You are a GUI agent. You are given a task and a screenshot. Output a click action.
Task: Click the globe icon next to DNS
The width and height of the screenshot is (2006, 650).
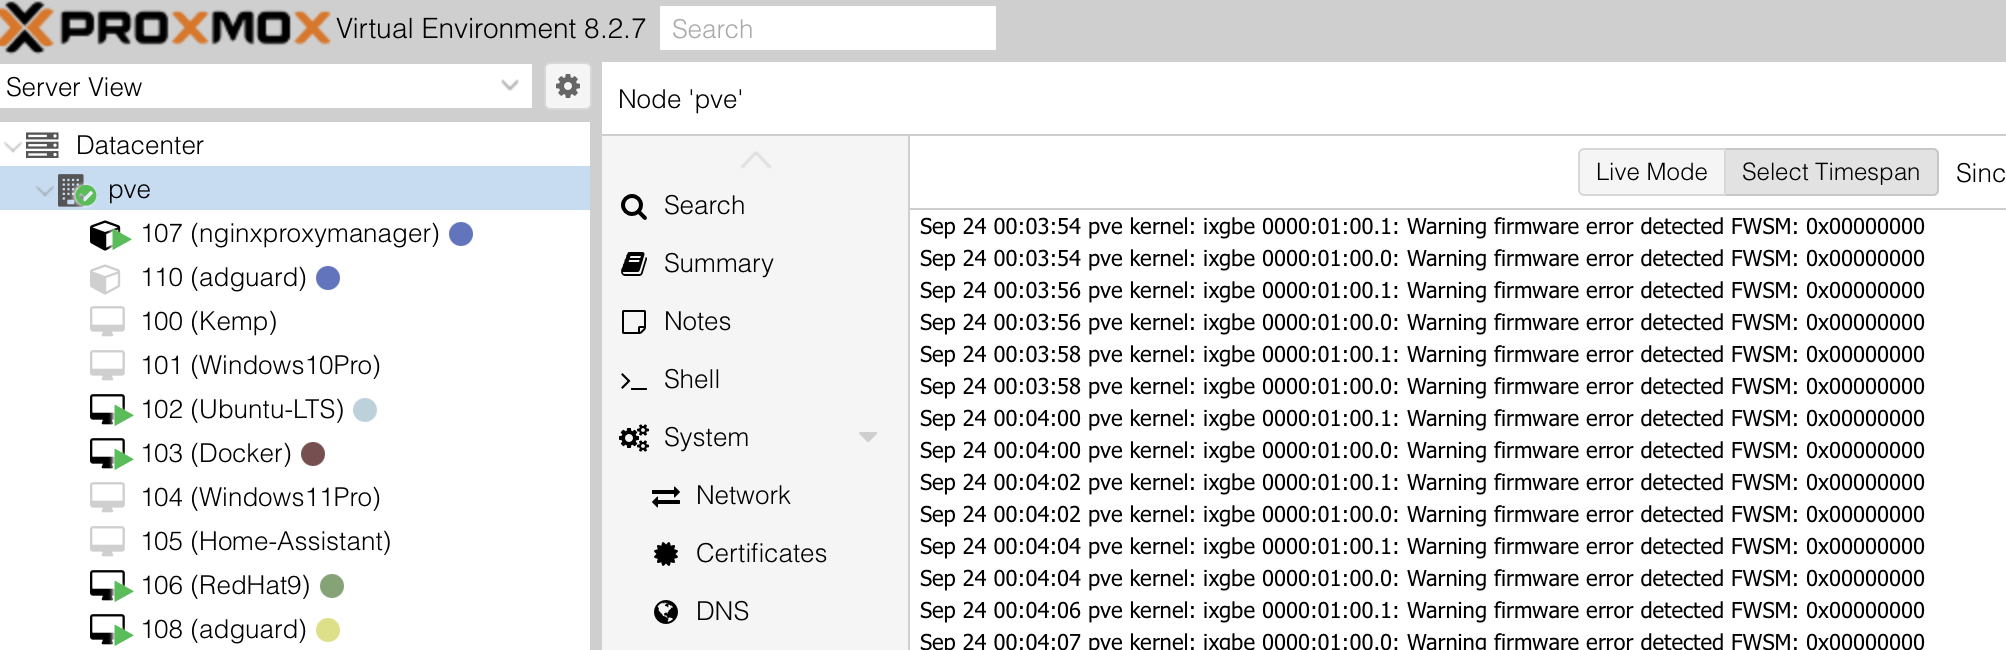[x=666, y=611]
